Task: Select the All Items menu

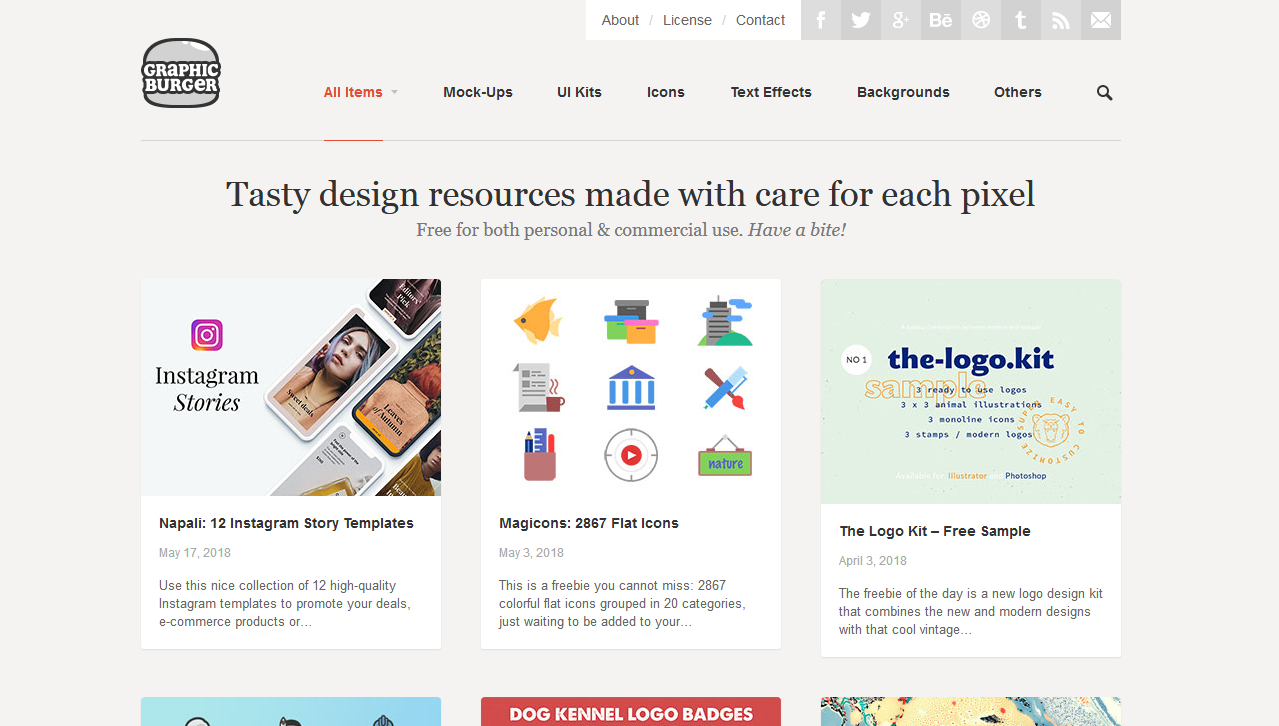Action: [x=353, y=92]
